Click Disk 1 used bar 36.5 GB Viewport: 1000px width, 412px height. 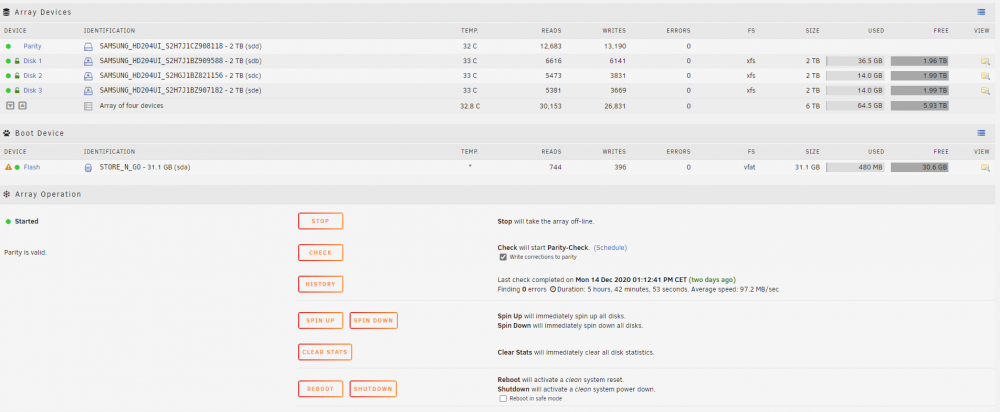pyautogui.click(x=855, y=61)
